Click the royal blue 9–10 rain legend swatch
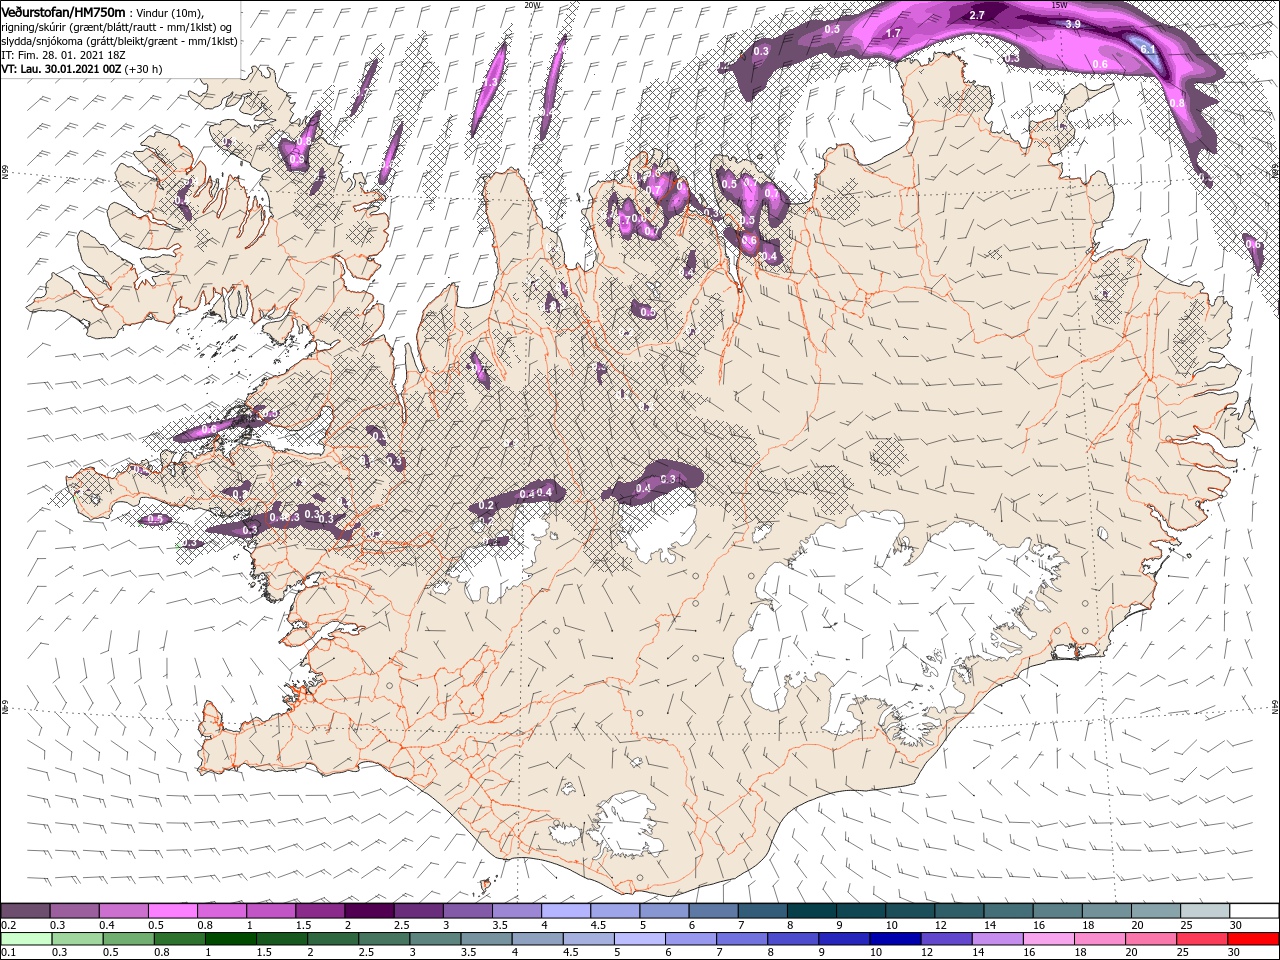Viewport: 1280px width, 960px height. 847,938
